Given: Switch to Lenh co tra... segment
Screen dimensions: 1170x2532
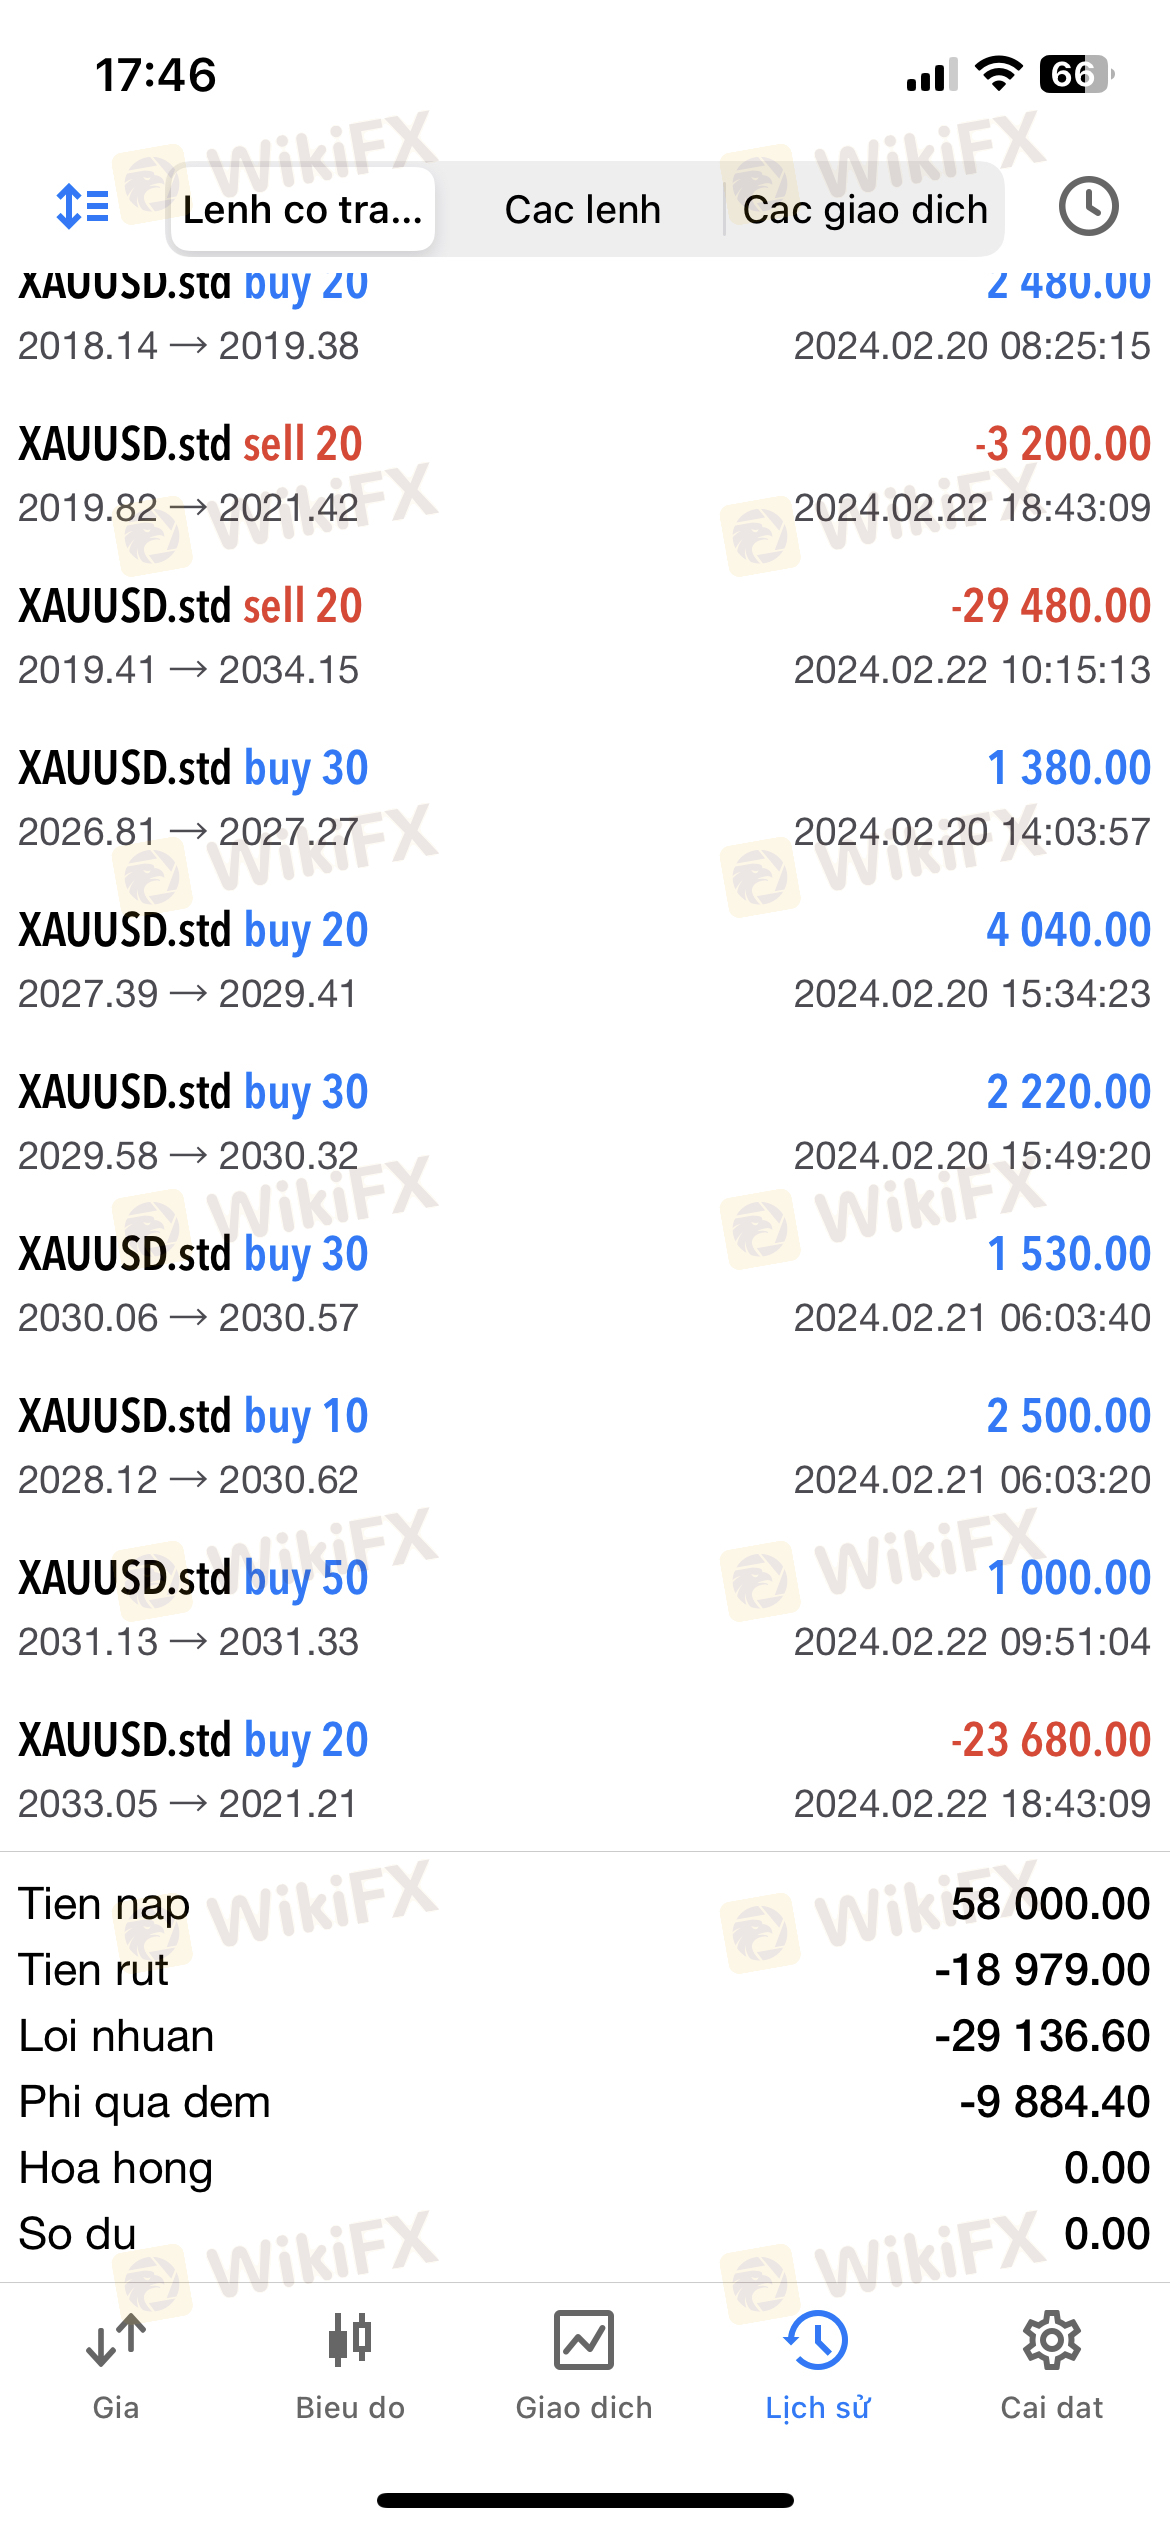Looking at the screenshot, I should [302, 210].
